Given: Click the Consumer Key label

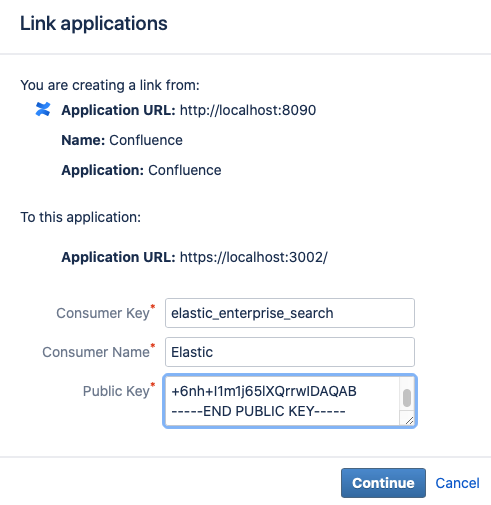Looking at the screenshot, I should click(x=103, y=313).
